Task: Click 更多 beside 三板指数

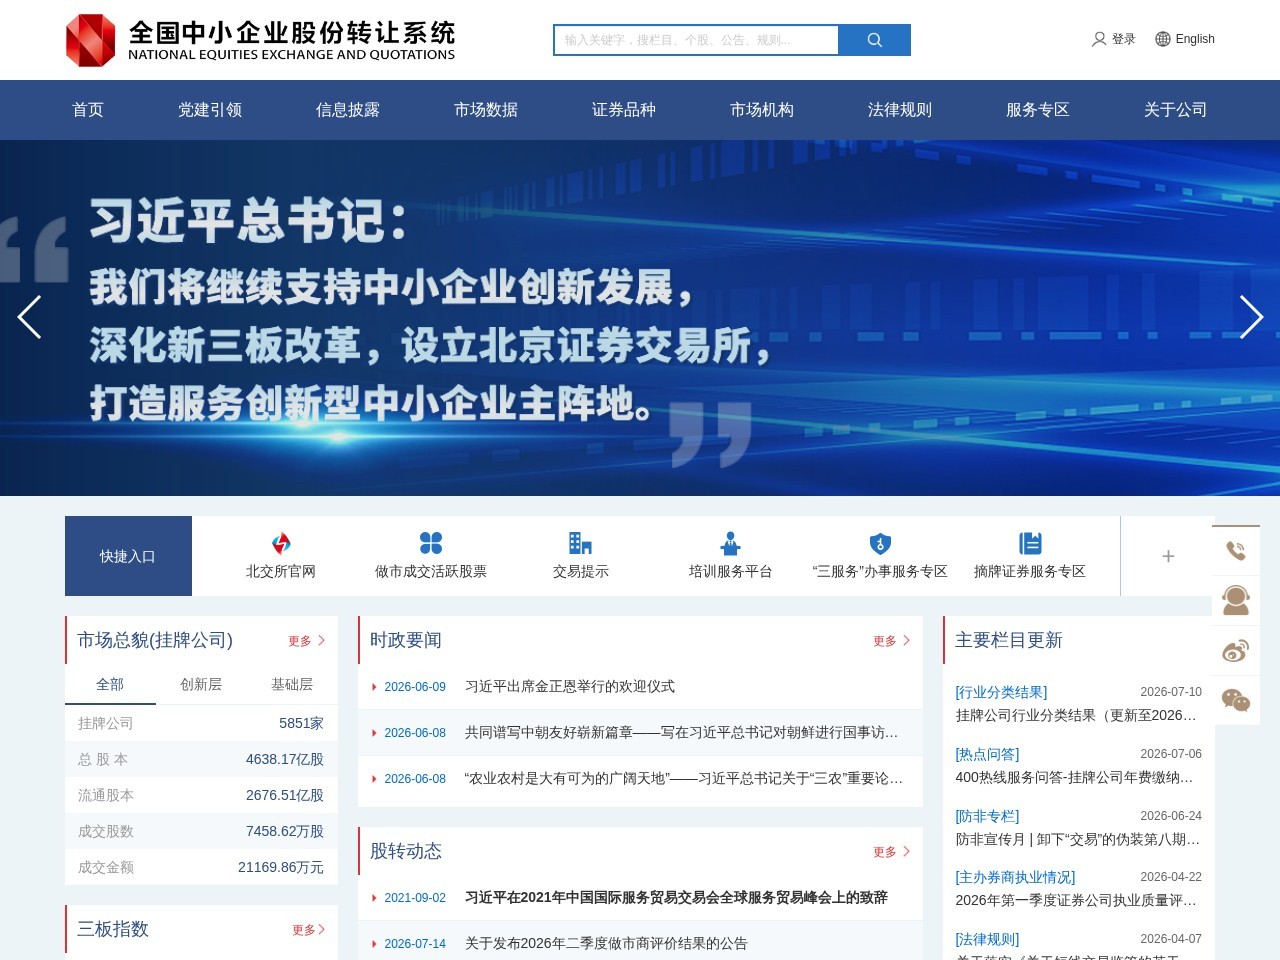Action: (308, 930)
